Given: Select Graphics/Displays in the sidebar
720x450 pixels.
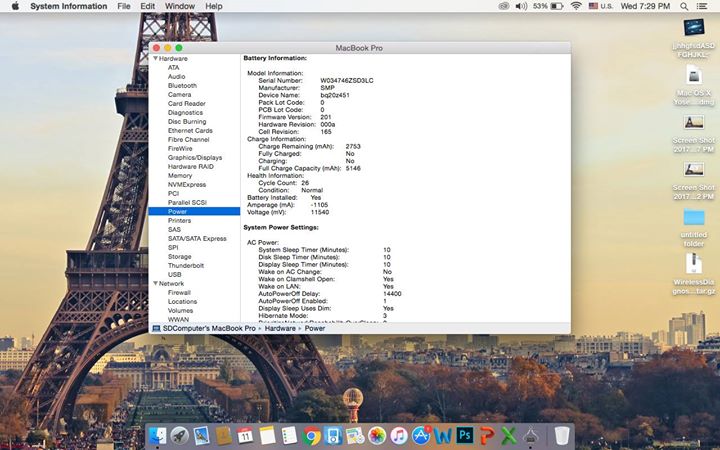Looking at the screenshot, I should pos(195,158).
